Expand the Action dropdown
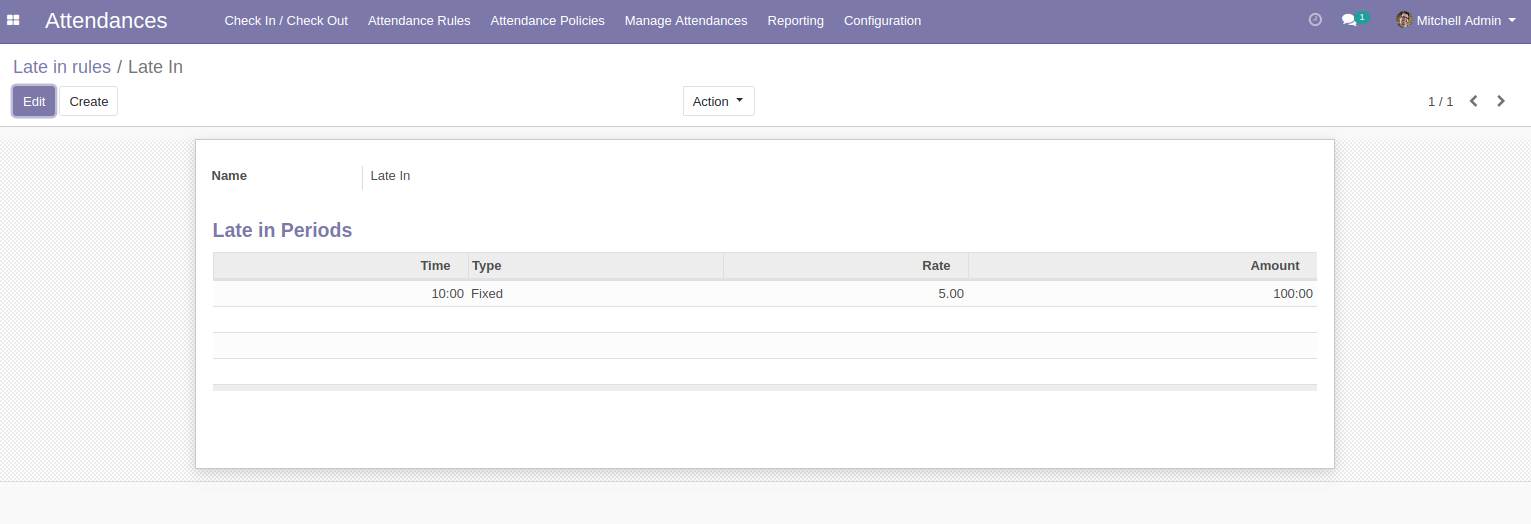 (x=718, y=101)
